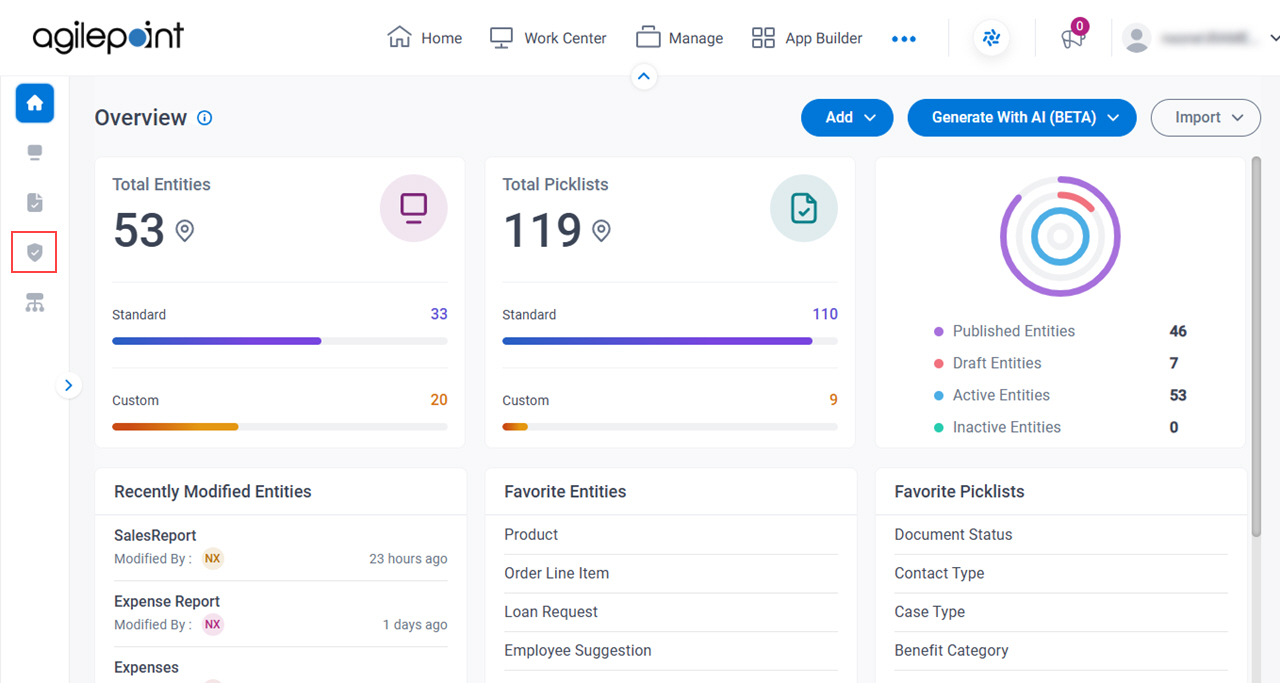Open Document Status favorite picklist
This screenshot has height=683, width=1280.
pos(953,535)
